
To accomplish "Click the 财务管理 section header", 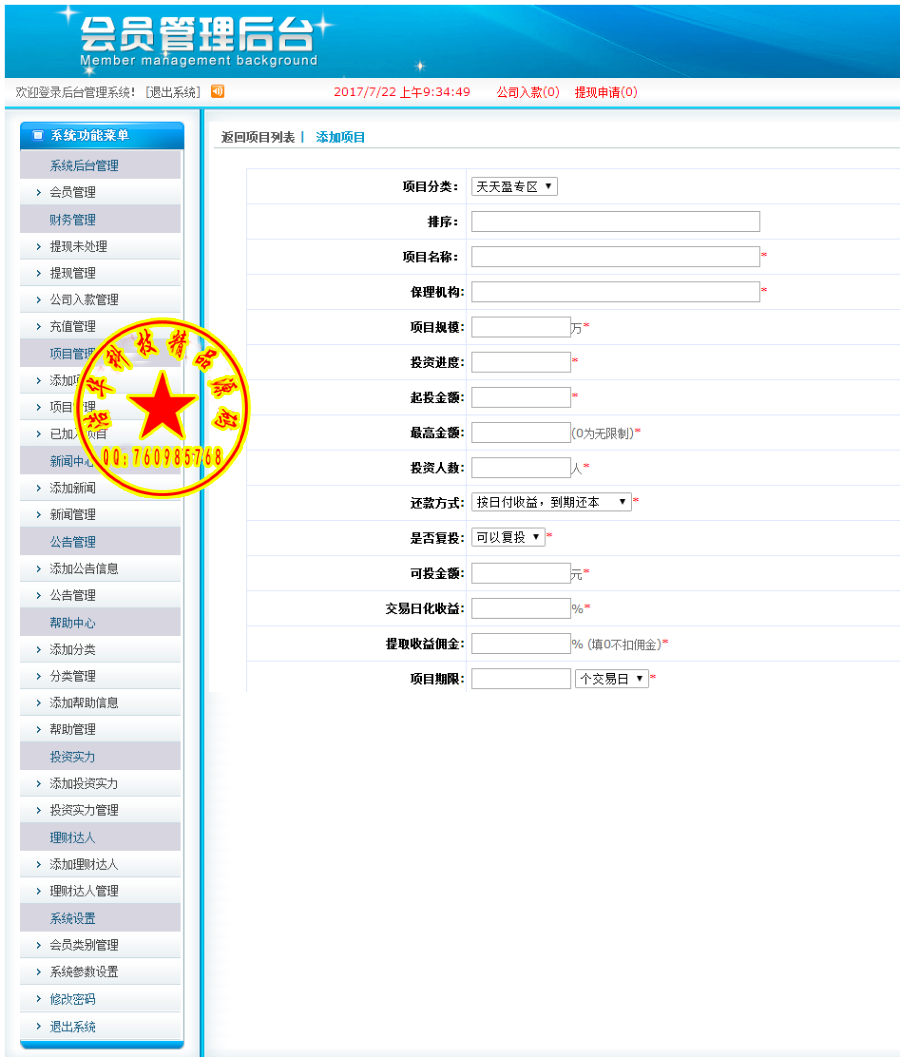I will pyautogui.click(x=73, y=220).
